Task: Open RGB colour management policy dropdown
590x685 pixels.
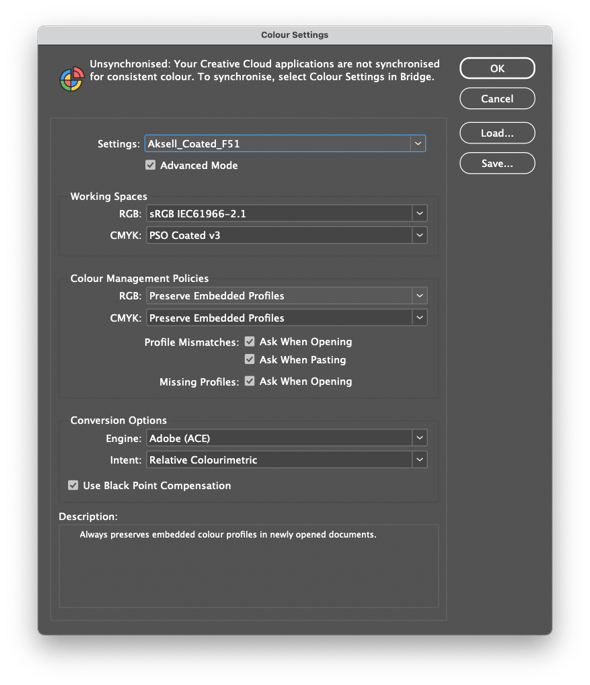Action: point(420,296)
